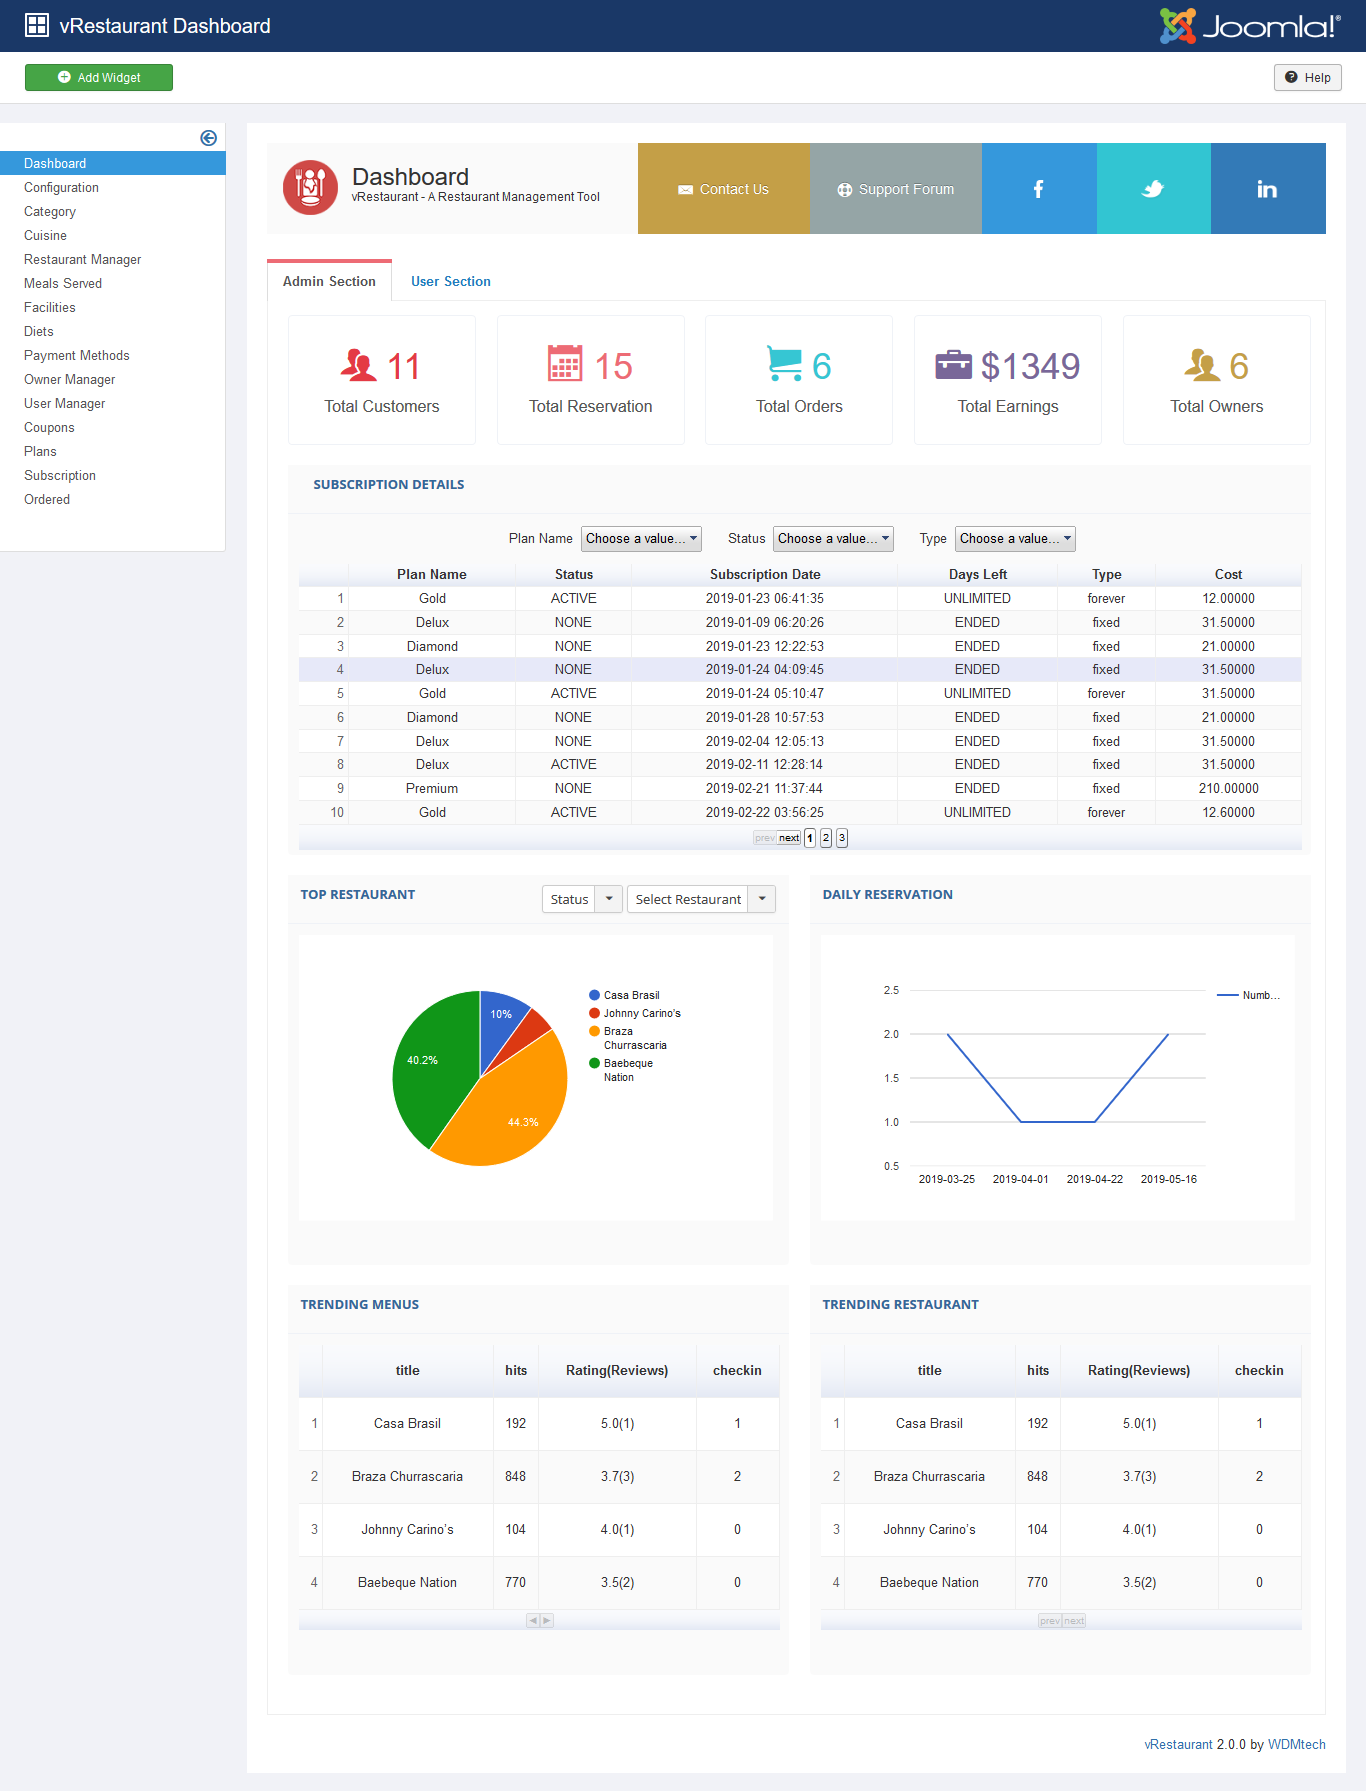This screenshot has width=1366, height=1791.
Task: Open the Type filter dropdown
Action: point(1014,539)
